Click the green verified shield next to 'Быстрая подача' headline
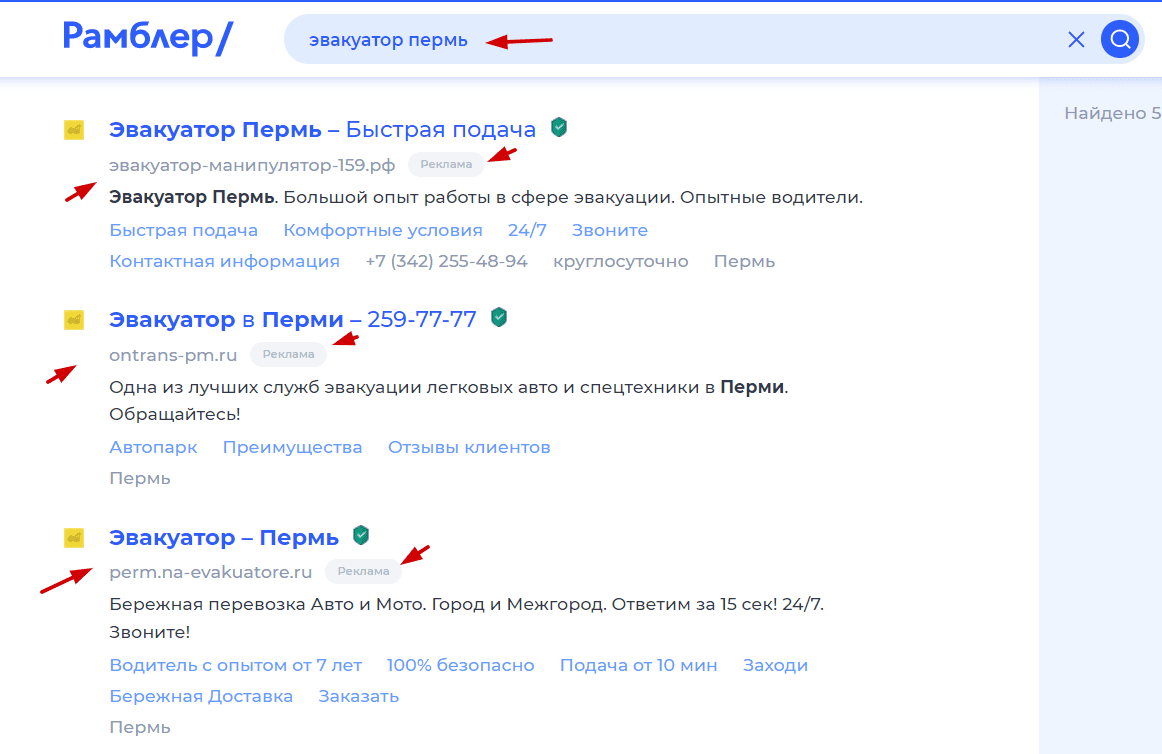This screenshot has height=754, width=1162. click(x=558, y=127)
